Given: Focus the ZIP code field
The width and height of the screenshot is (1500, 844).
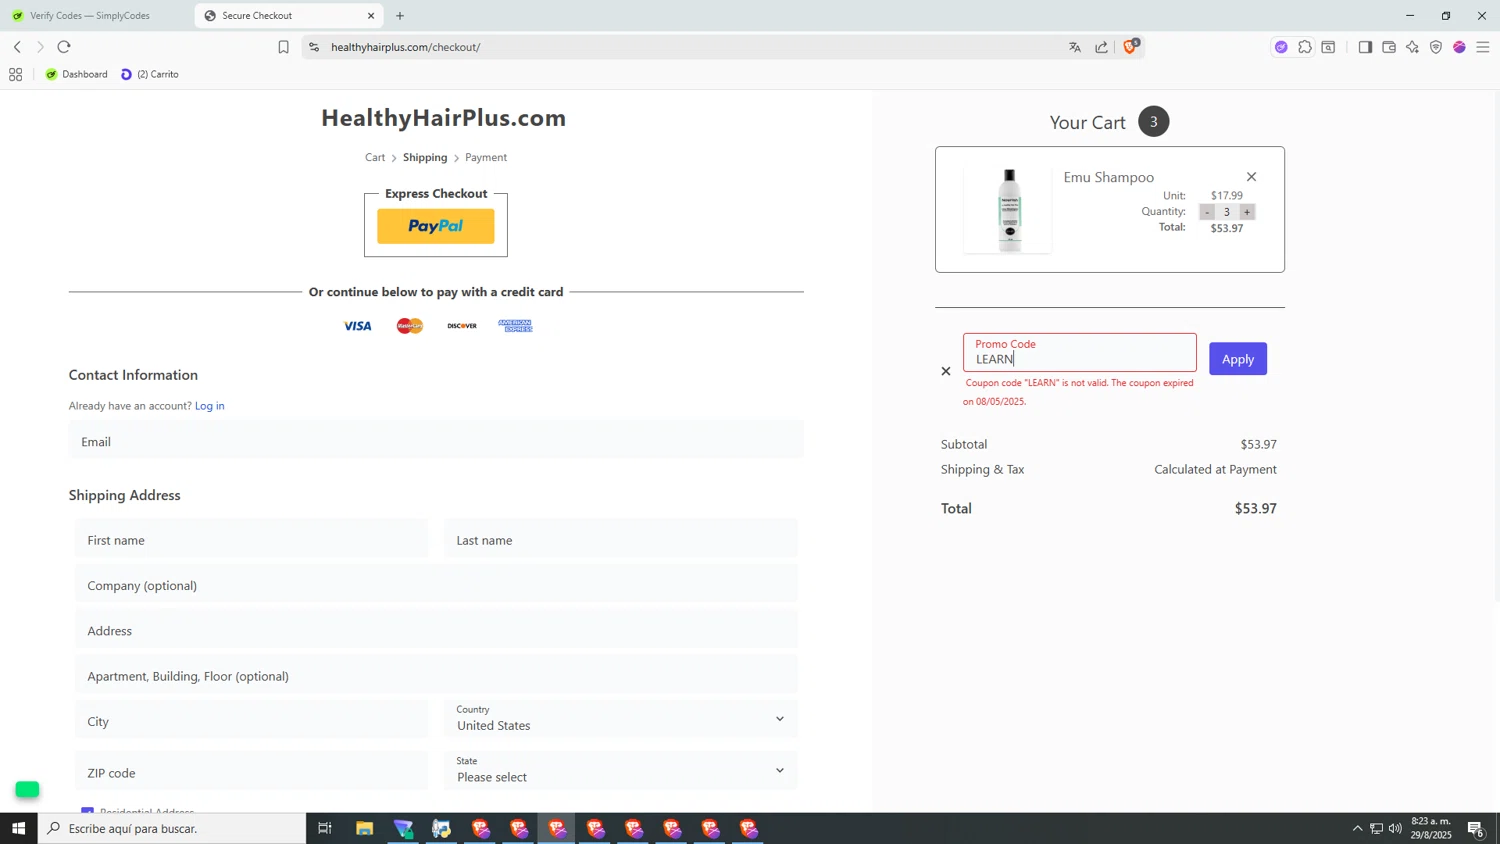Looking at the screenshot, I should [251, 772].
